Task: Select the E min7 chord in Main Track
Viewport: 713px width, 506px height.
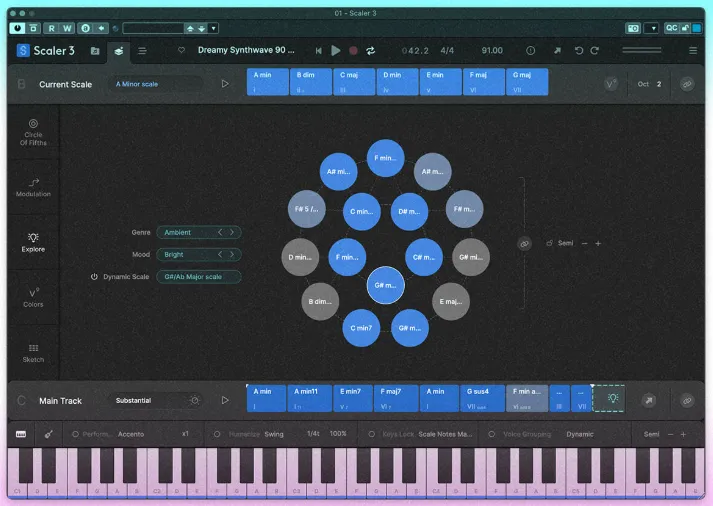Action: click(353, 398)
